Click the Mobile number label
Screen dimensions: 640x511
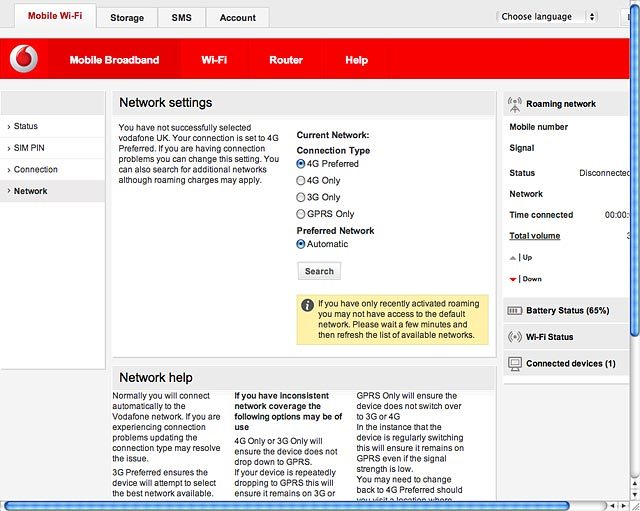point(538,127)
